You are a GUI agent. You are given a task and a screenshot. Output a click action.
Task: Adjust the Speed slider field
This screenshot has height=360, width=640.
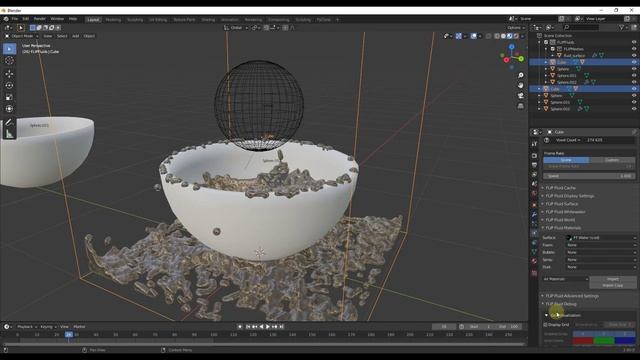click(589, 176)
